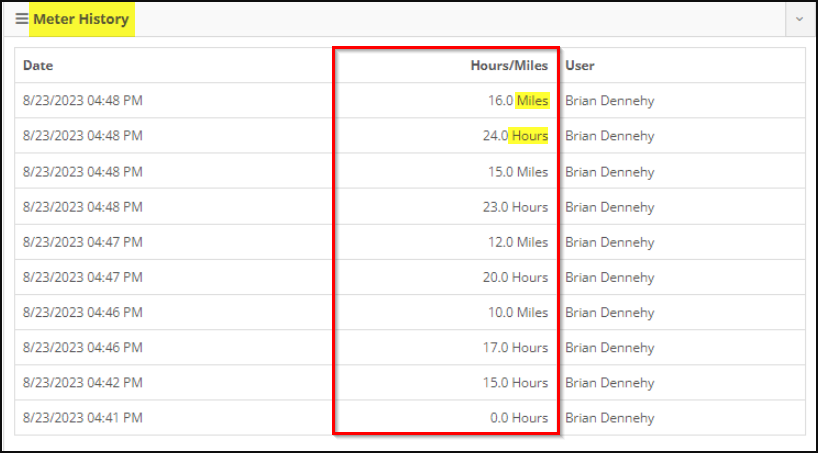
Task: Sort by the Date column header
Action: pyautogui.click(x=38, y=66)
